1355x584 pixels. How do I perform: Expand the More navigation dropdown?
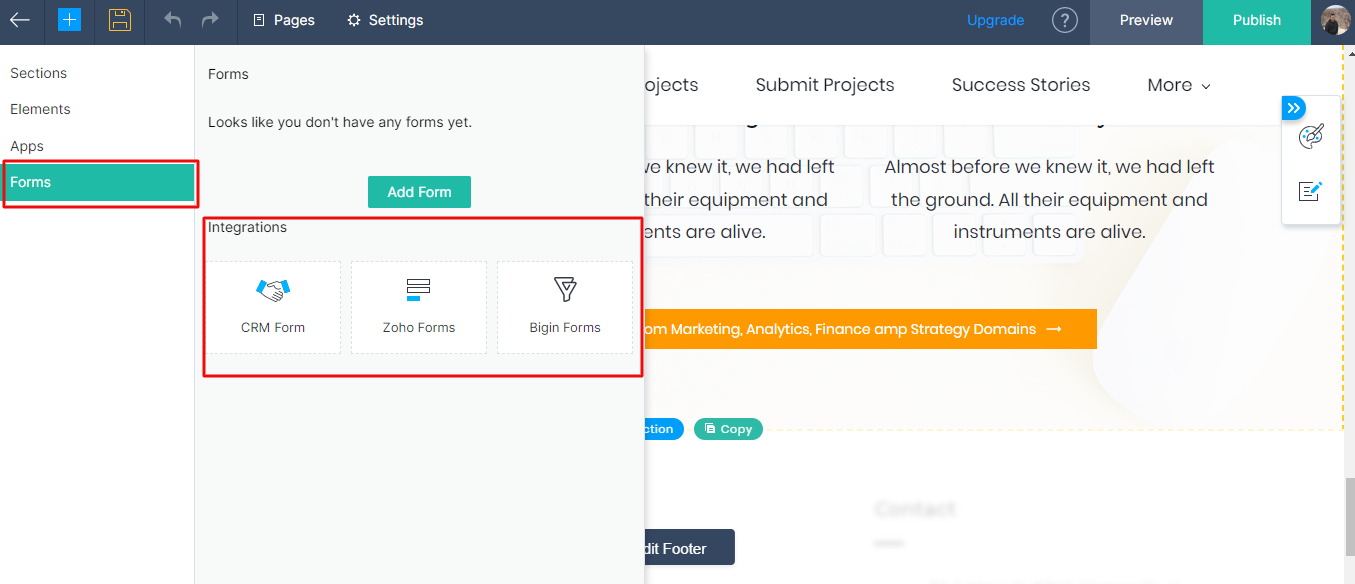1178,85
